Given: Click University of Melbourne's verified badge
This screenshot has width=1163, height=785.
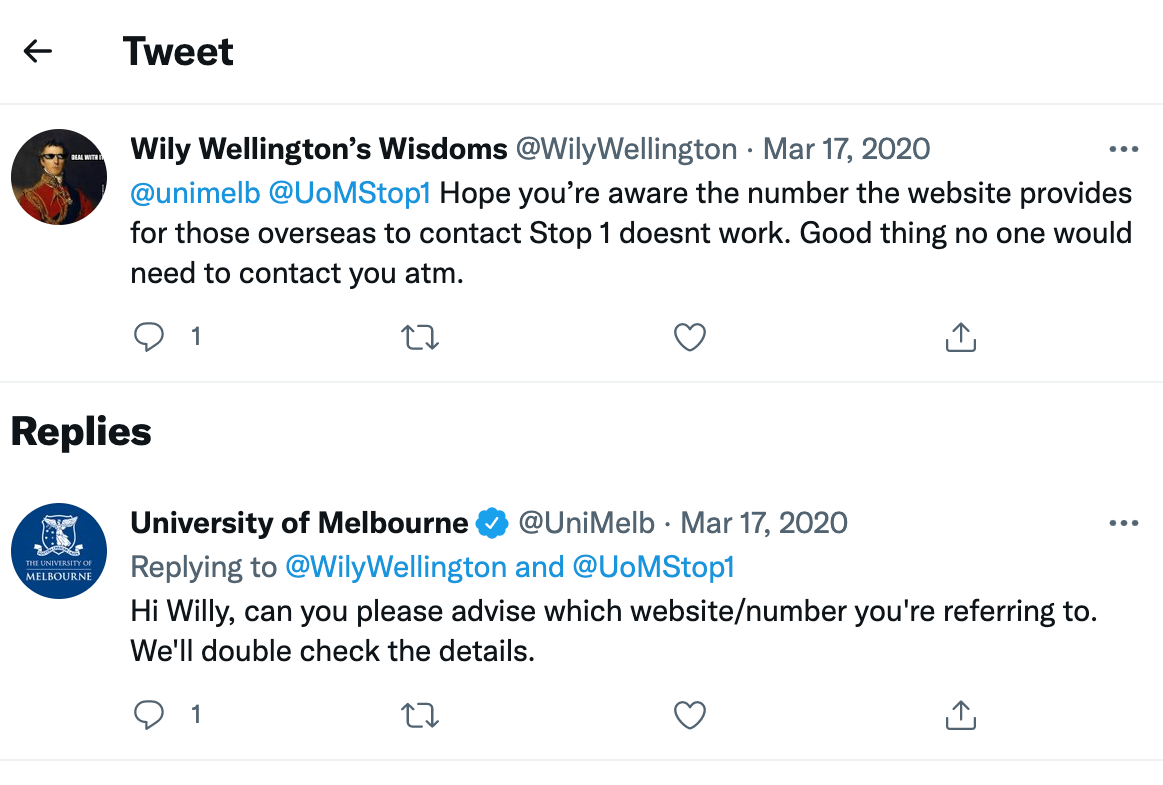Looking at the screenshot, I should 492,523.
